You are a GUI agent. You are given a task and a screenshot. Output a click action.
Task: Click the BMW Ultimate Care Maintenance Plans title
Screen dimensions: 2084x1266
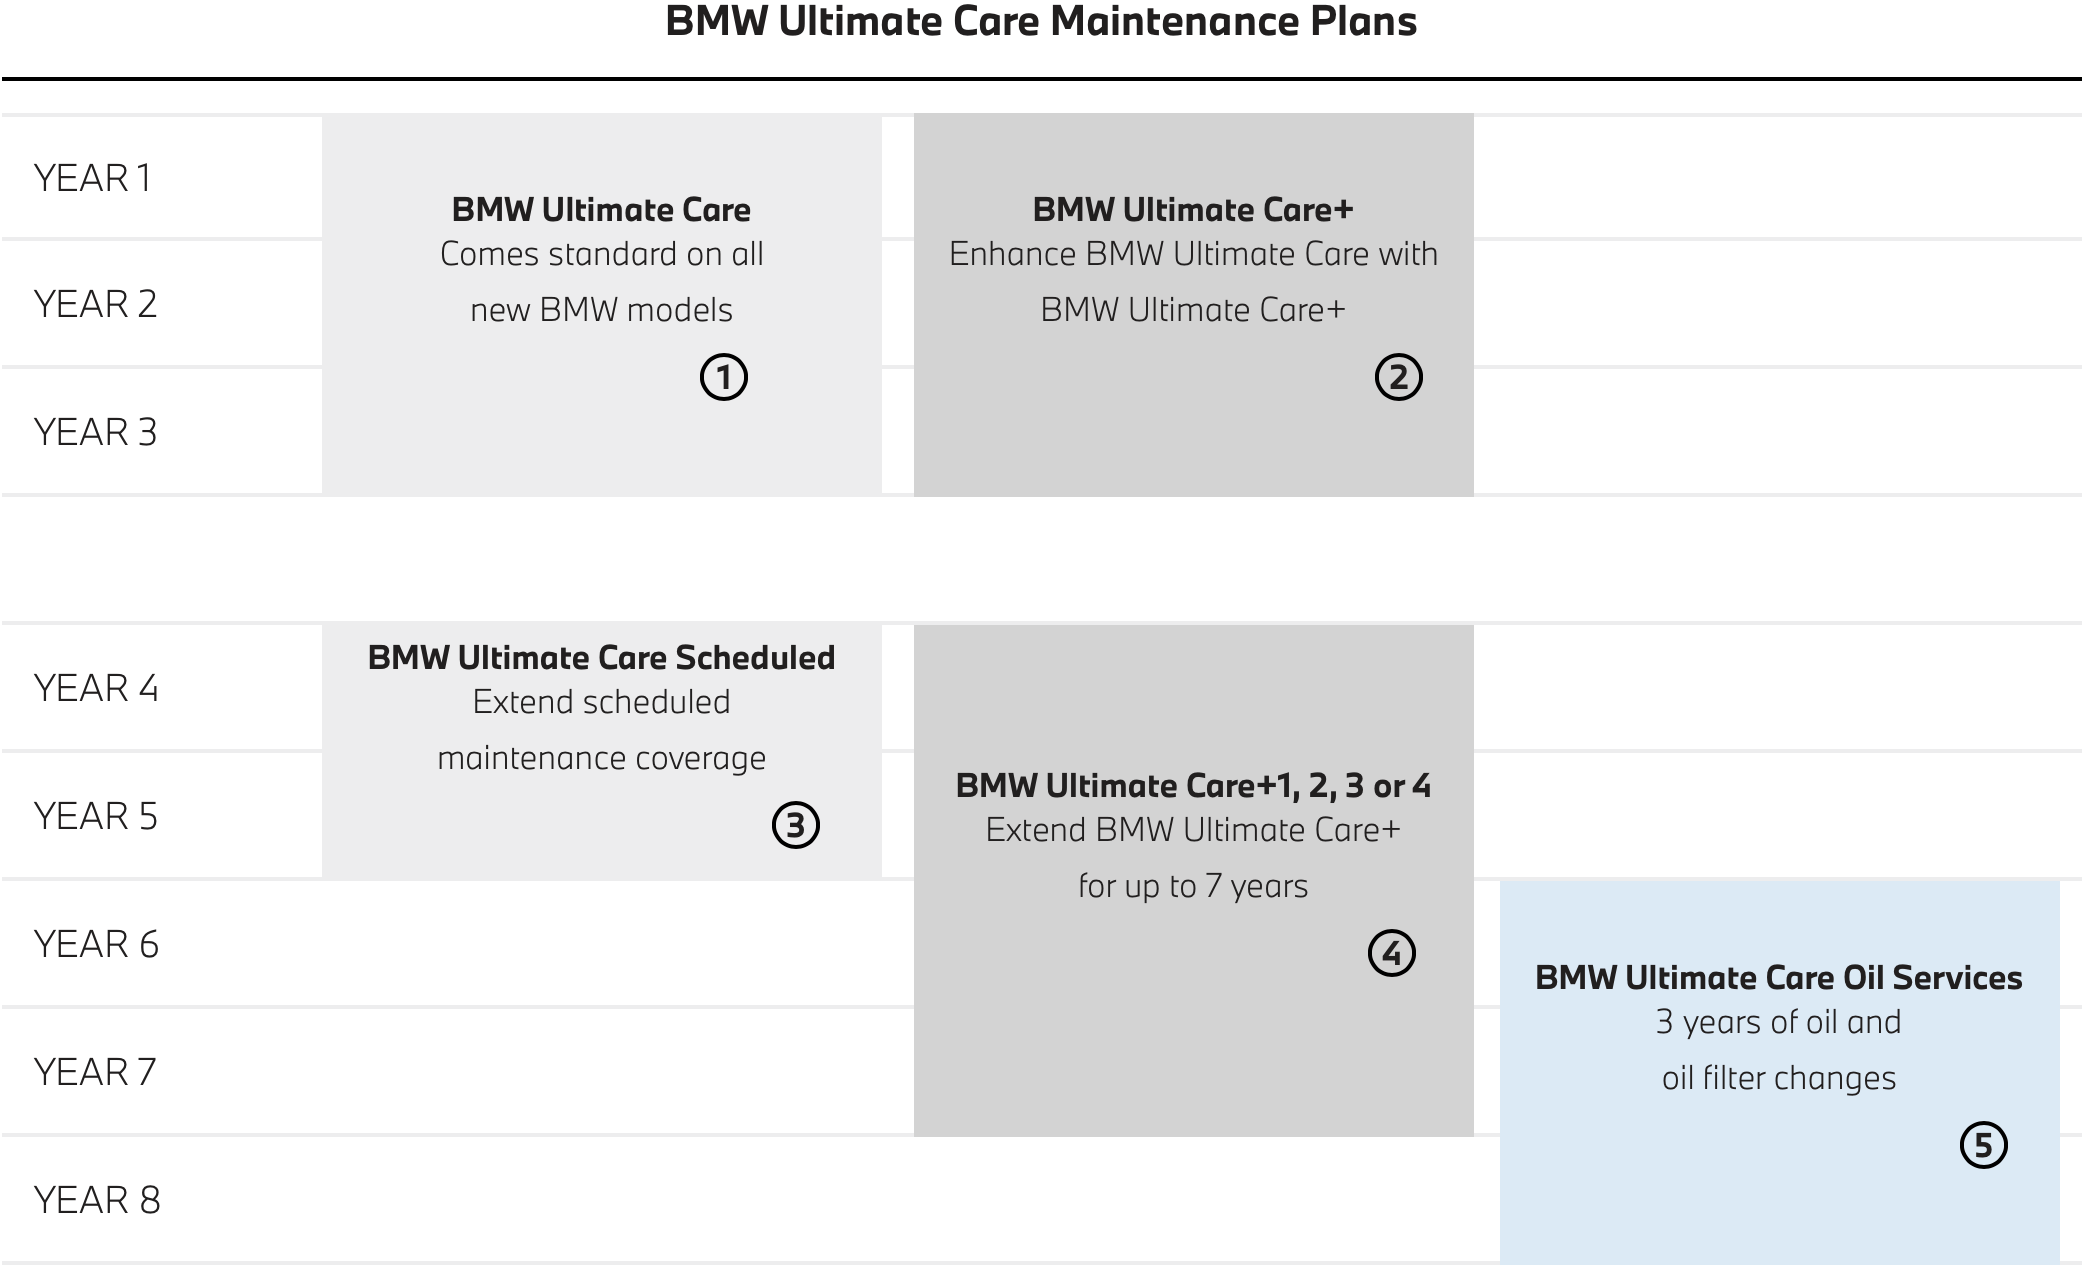1041,22
